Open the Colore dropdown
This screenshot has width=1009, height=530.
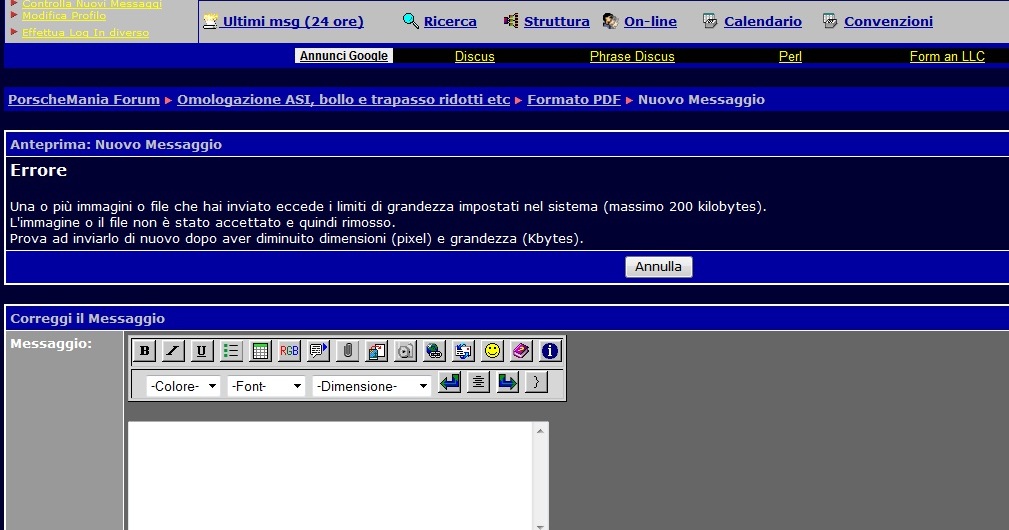183,386
